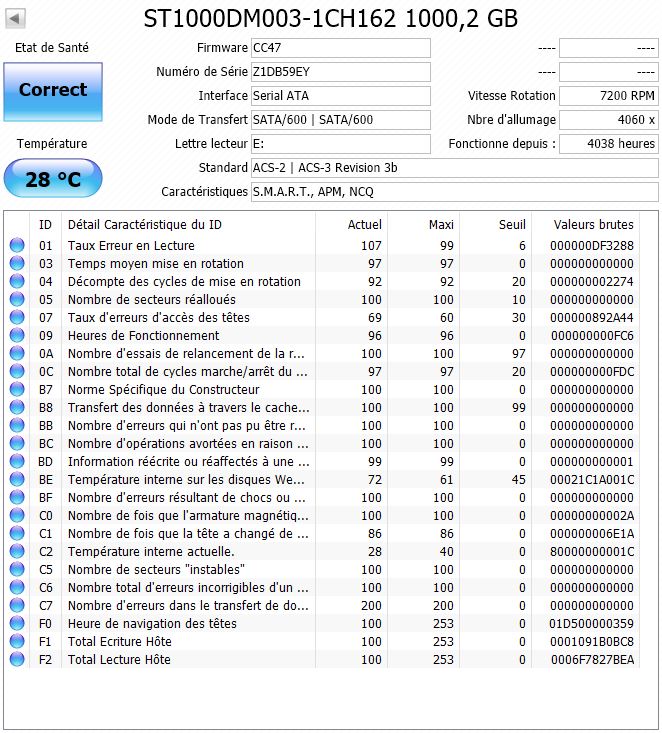Click raw value 00021C1A001C

point(591,480)
